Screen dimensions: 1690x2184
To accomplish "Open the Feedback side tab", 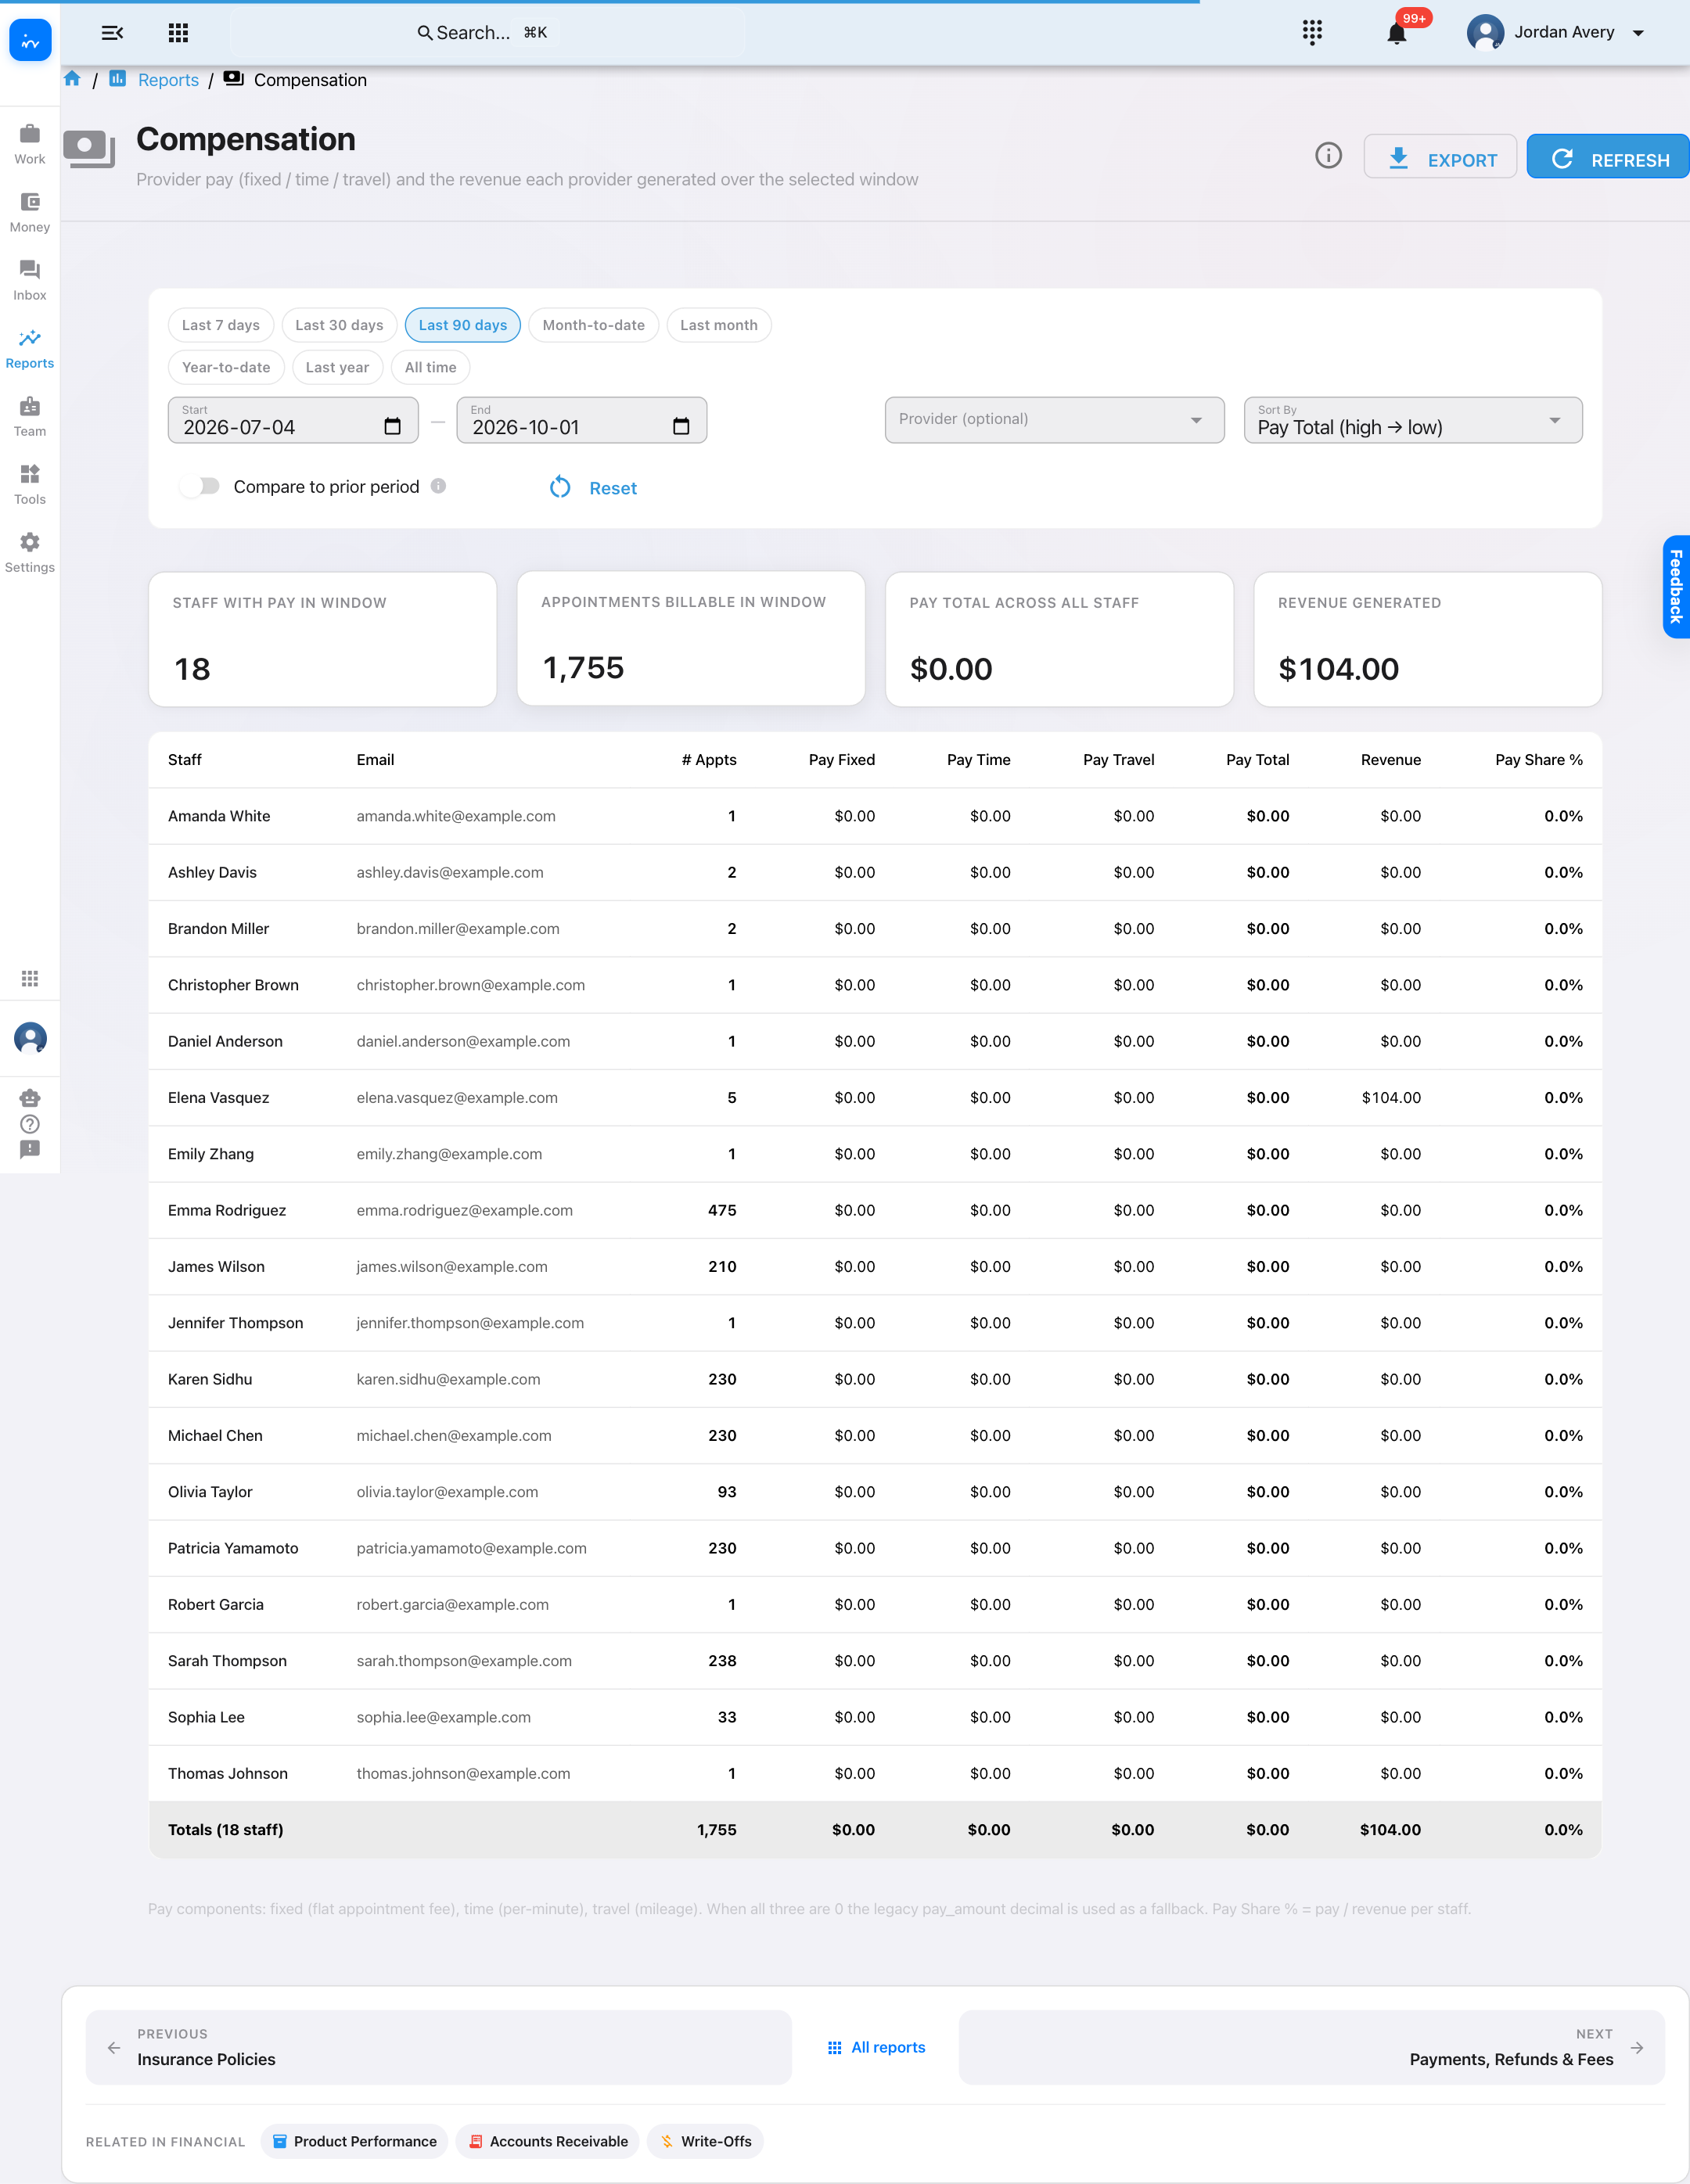I will point(1676,587).
